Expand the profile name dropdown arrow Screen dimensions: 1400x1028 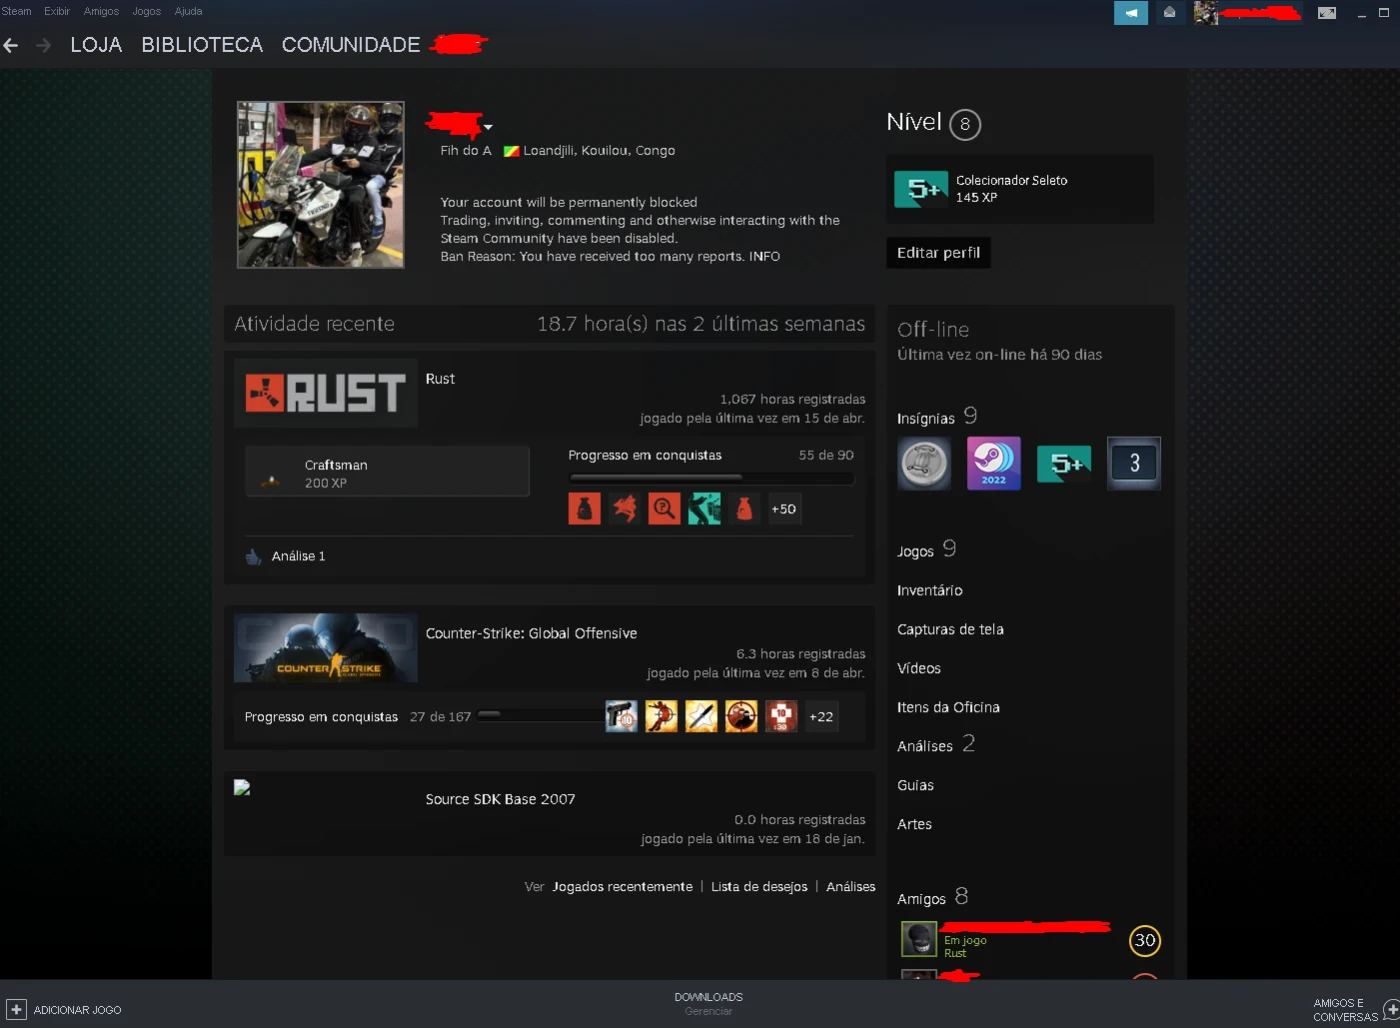(488, 127)
